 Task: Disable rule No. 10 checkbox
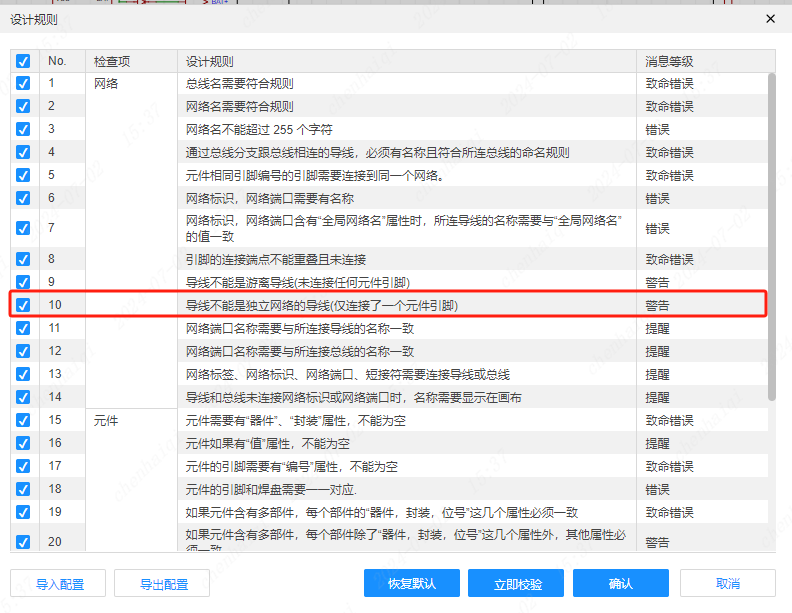coord(23,305)
